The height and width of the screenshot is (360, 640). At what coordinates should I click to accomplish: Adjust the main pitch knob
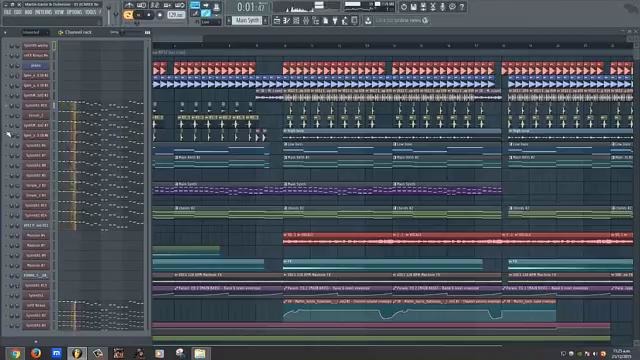click(x=116, y=14)
